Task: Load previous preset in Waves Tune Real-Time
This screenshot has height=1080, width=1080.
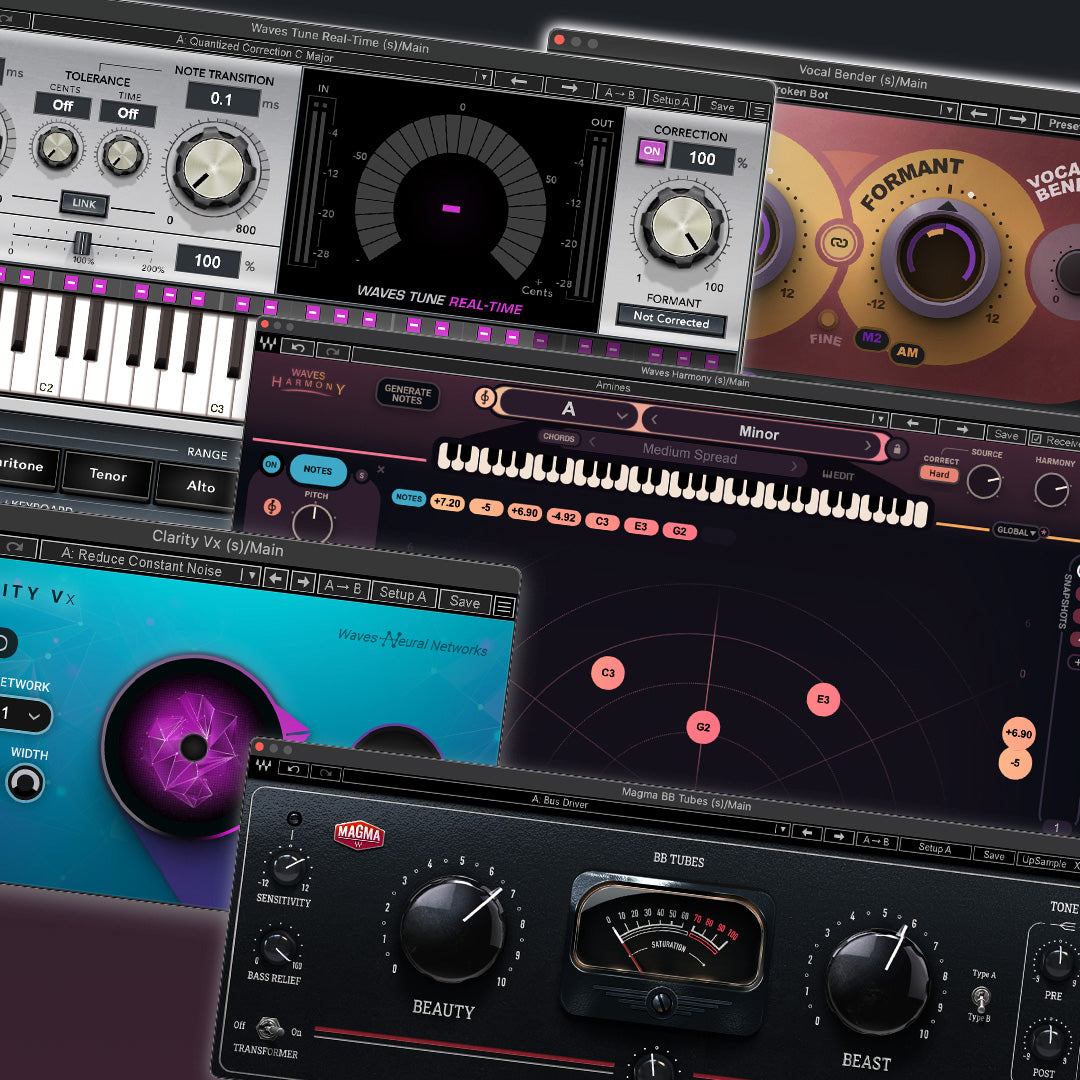Action: tap(519, 81)
